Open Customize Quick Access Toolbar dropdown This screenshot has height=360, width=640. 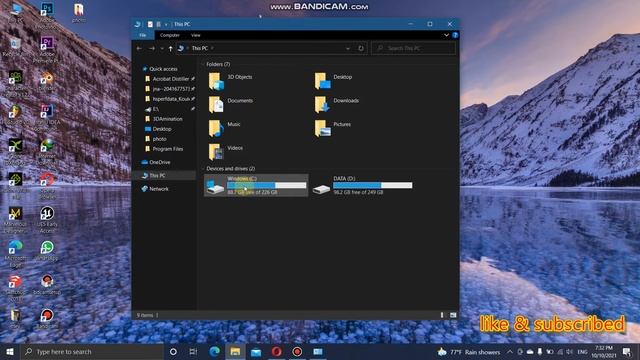(166, 24)
